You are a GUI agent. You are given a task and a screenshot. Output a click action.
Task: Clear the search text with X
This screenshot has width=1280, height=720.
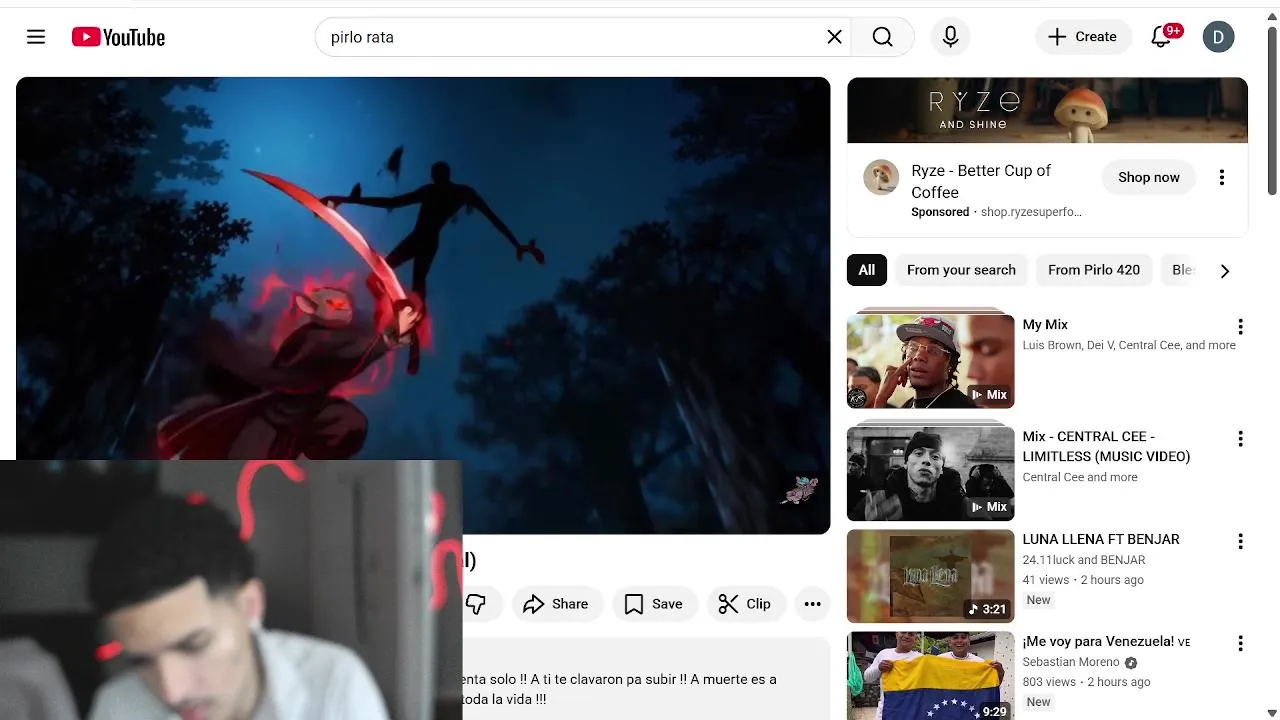coord(834,37)
